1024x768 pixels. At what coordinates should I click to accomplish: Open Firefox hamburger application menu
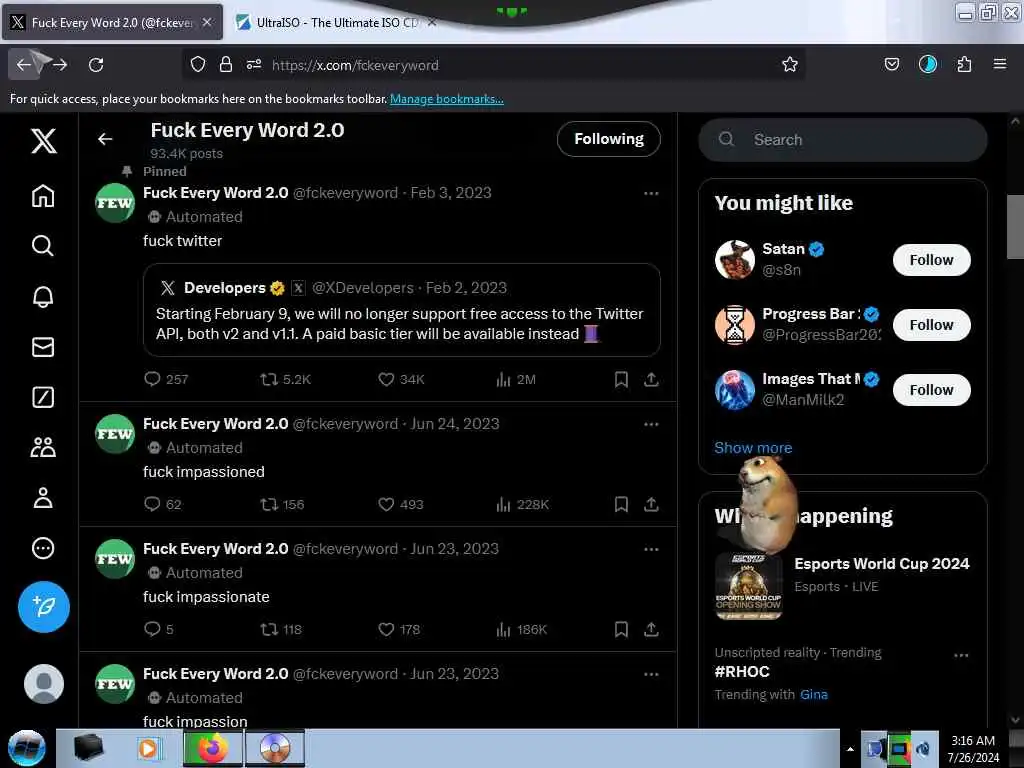(x=1000, y=64)
